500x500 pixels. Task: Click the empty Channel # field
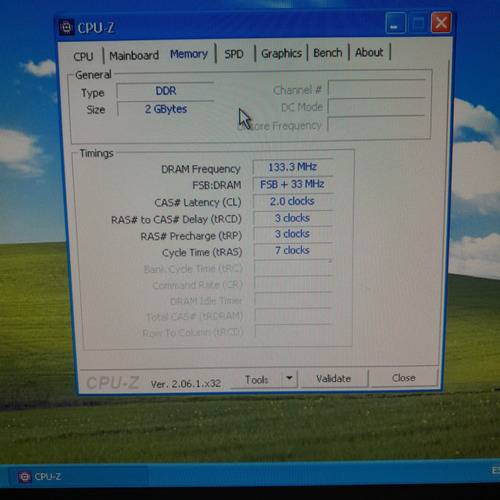point(376,88)
